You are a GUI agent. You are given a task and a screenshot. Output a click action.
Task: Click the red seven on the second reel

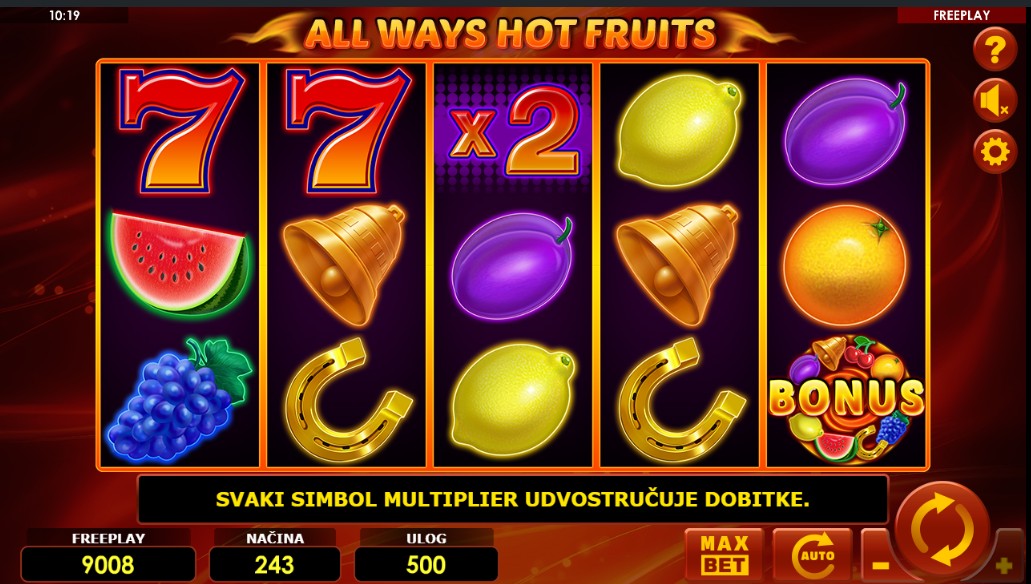tap(346, 130)
